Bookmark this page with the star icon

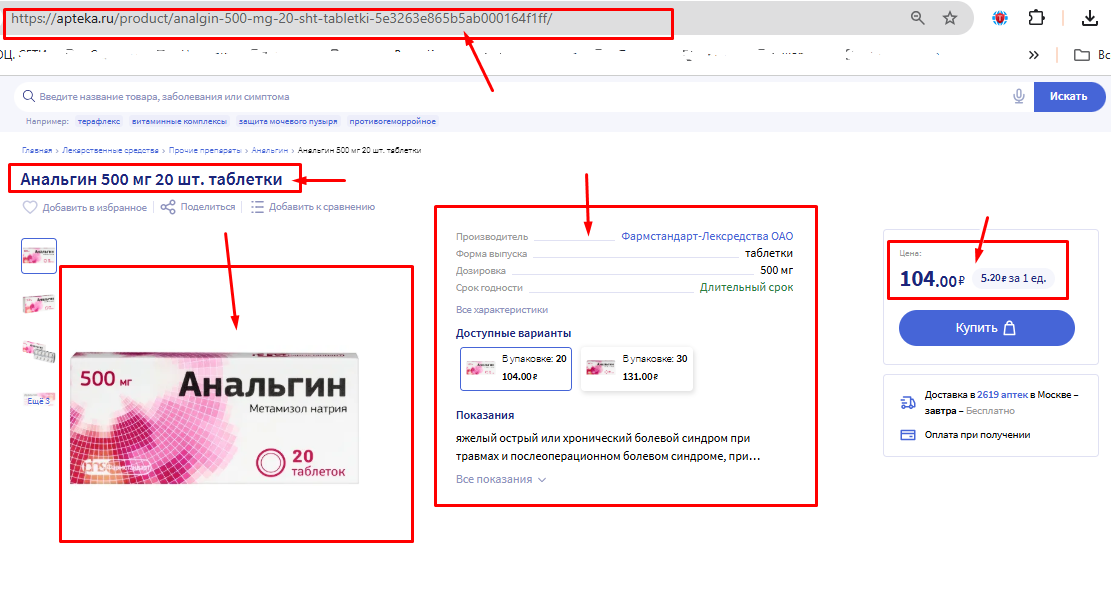pyautogui.click(x=950, y=18)
